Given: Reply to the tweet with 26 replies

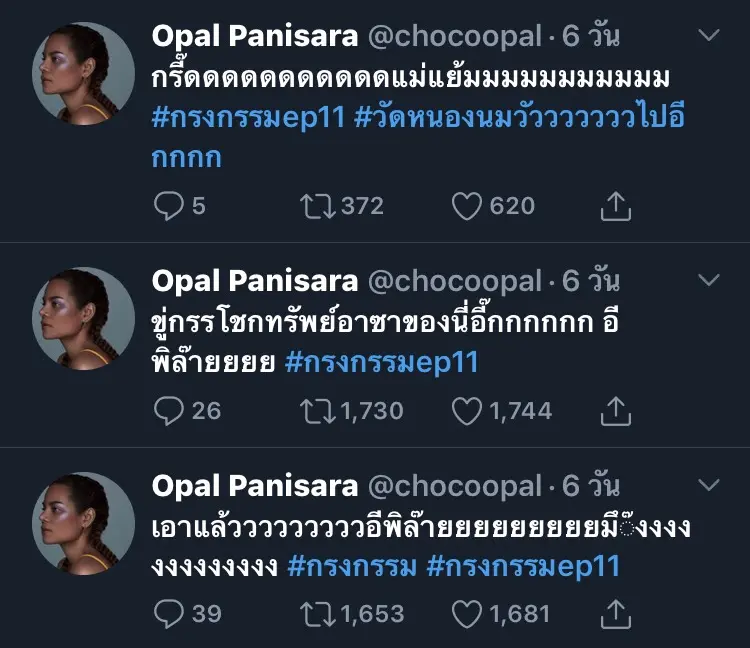Looking at the screenshot, I should (169, 410).
